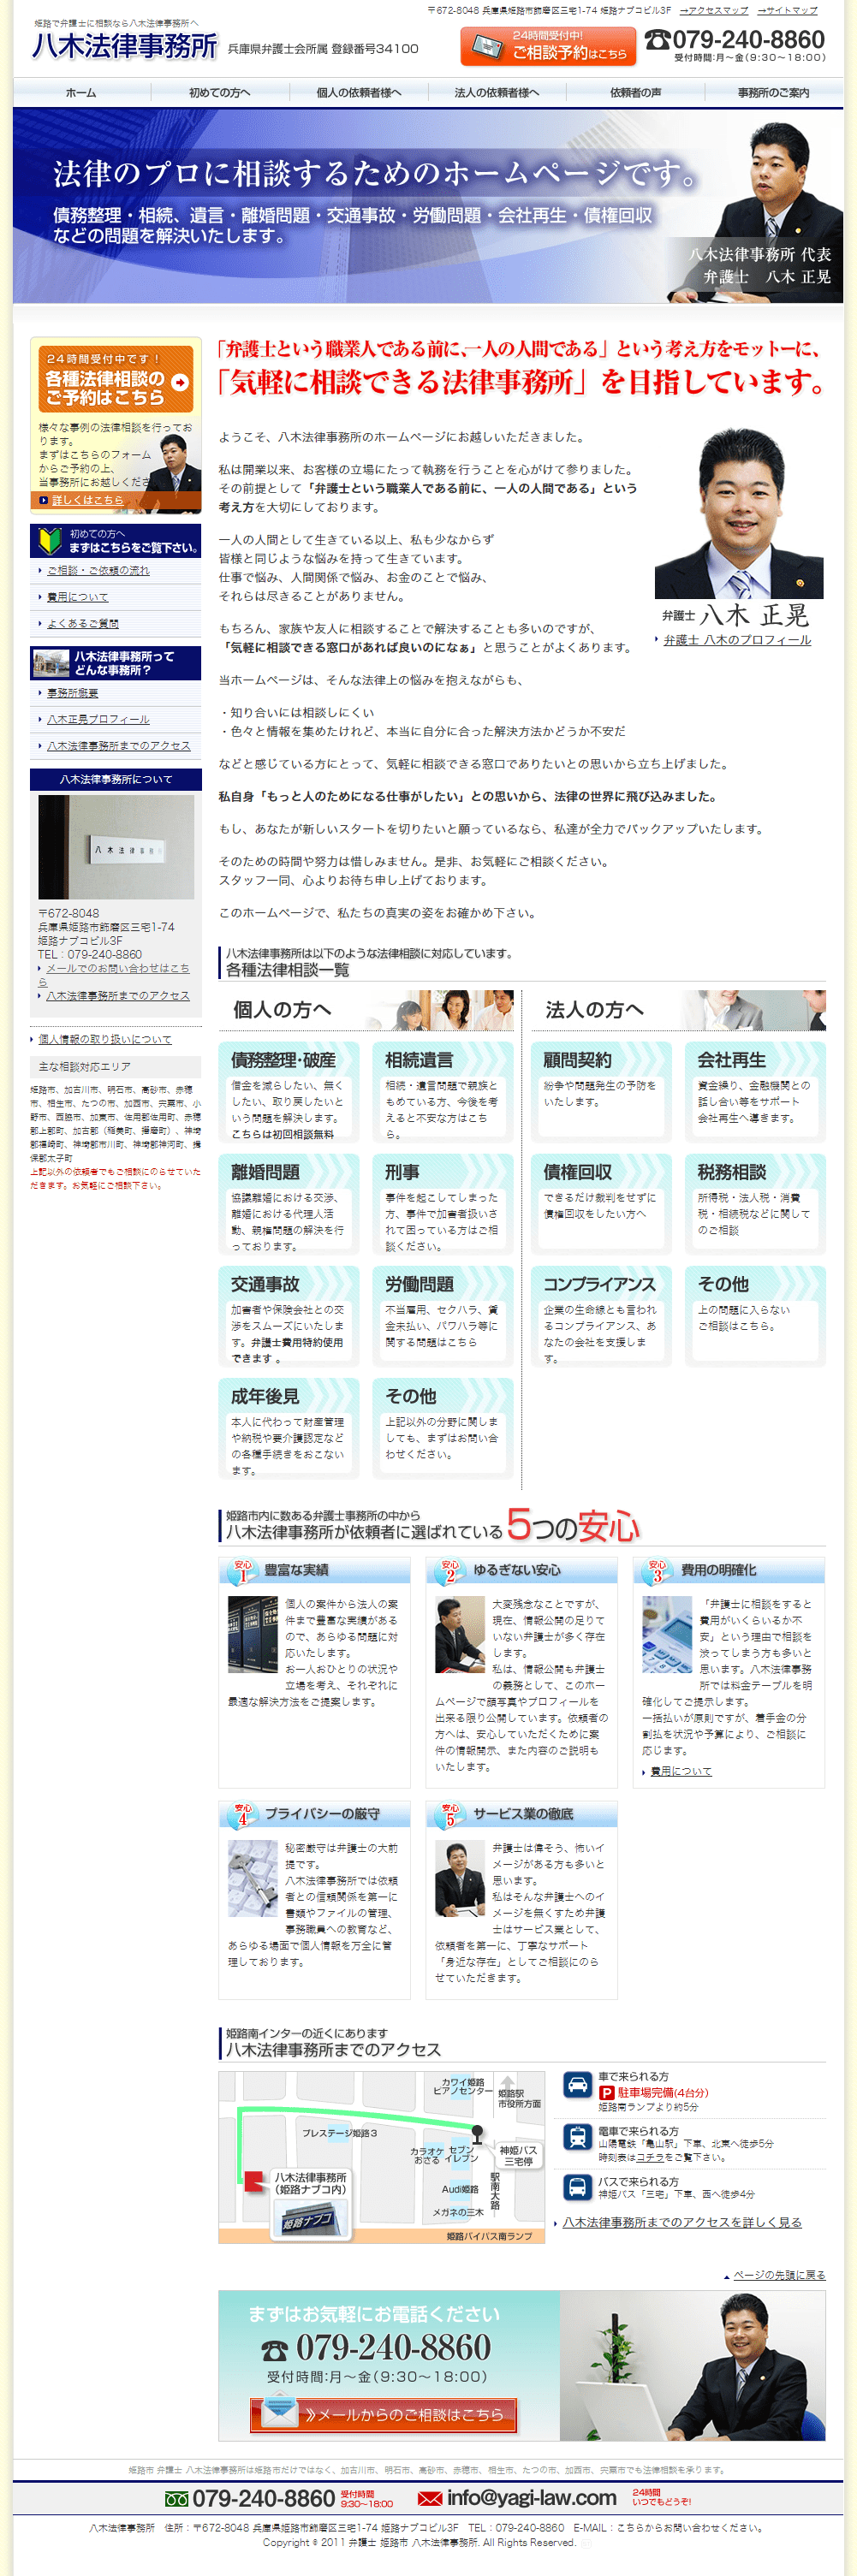Screen dimensions: 857x2576
Task: Click ページの先頭に戻る link
Action: (x=779, y=2275)
